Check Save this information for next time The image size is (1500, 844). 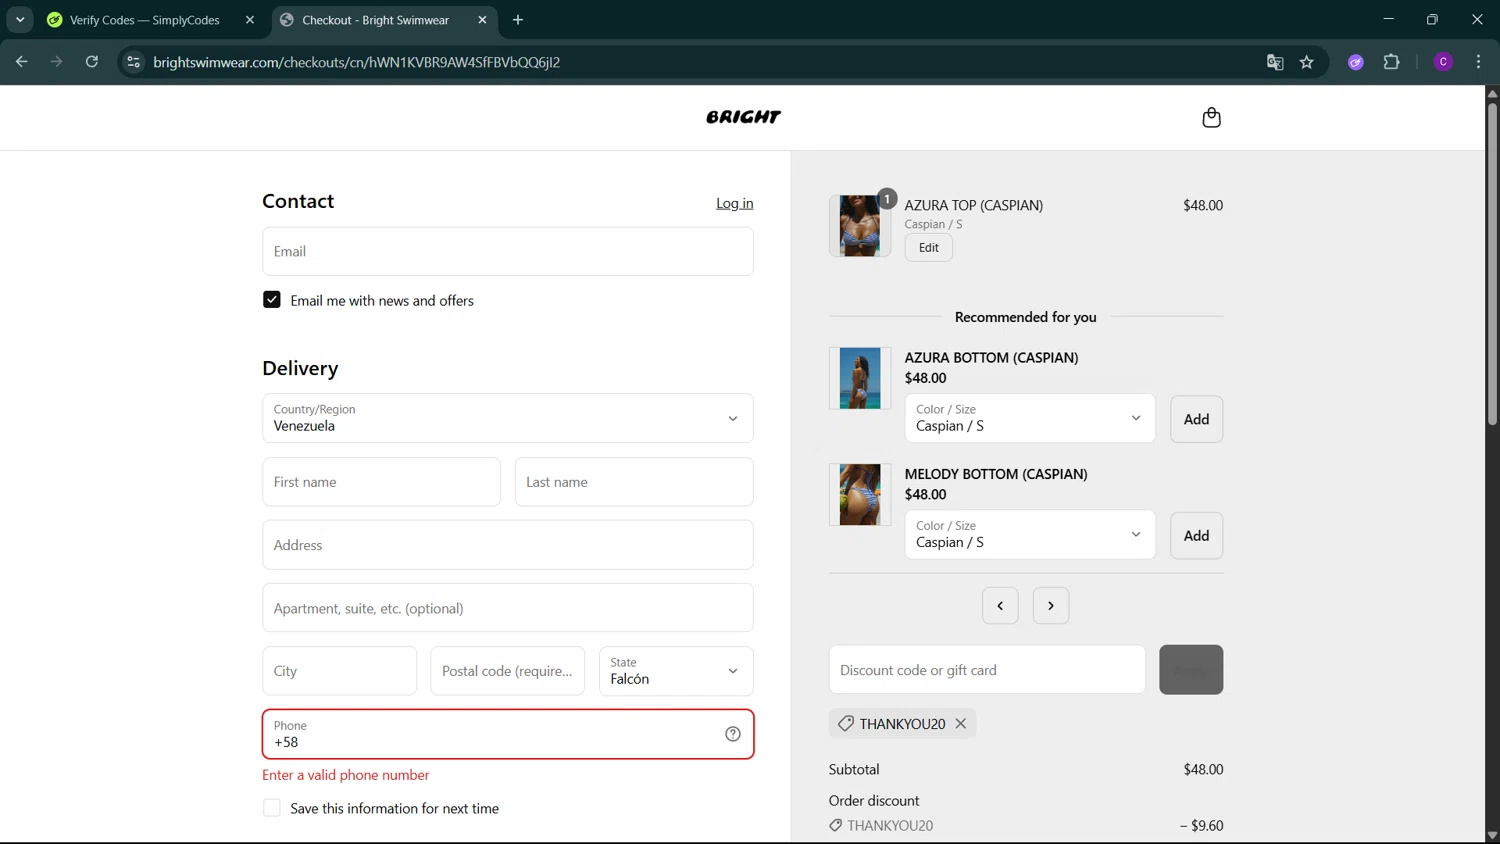[x=272, y=808]
